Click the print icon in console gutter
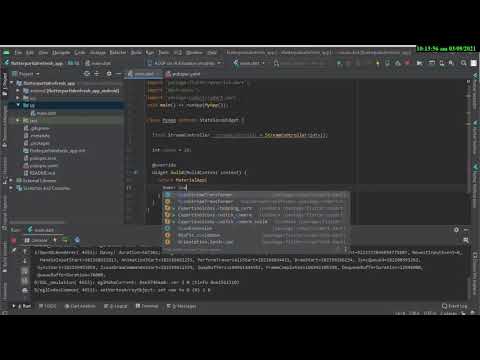This screenshot has width=480, height=360. pyautogui.click(x=25, y=291)
